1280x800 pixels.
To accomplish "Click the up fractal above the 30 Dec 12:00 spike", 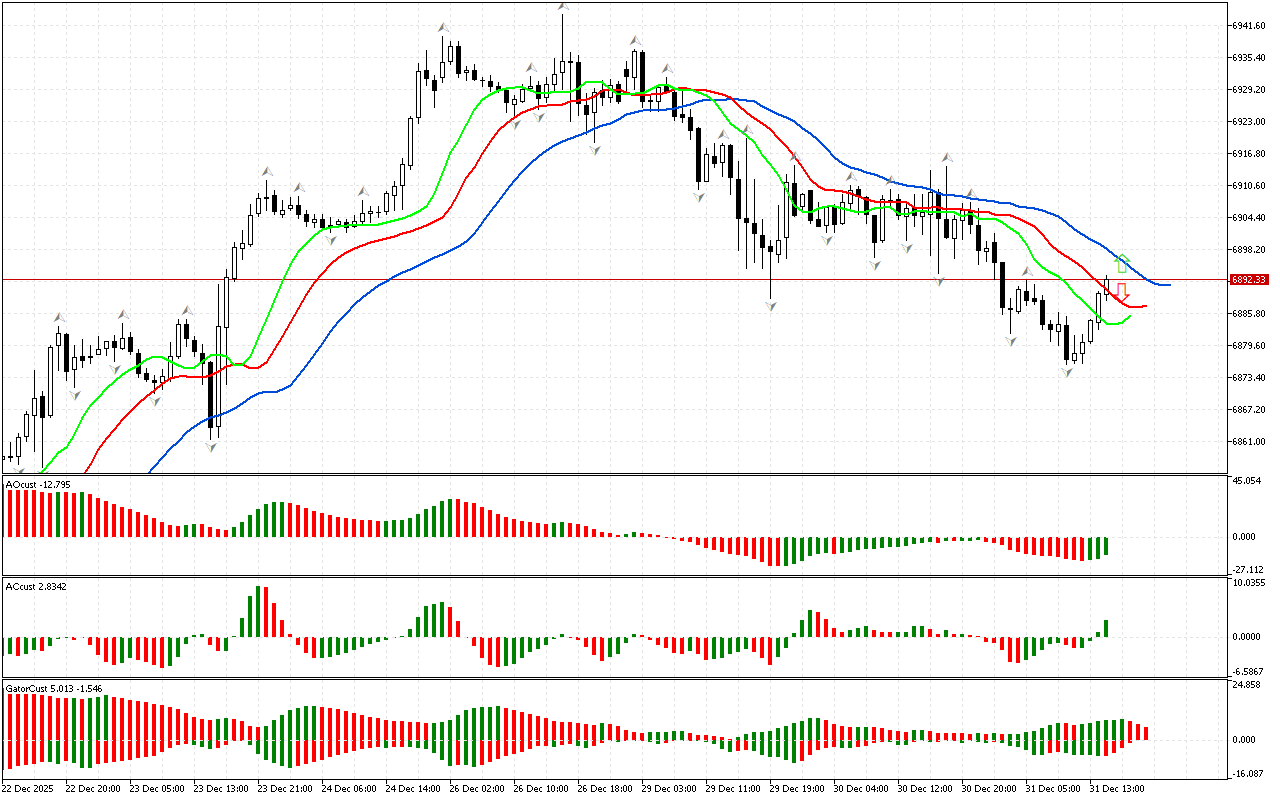I will pyautogui.click(x=946, y=158).
